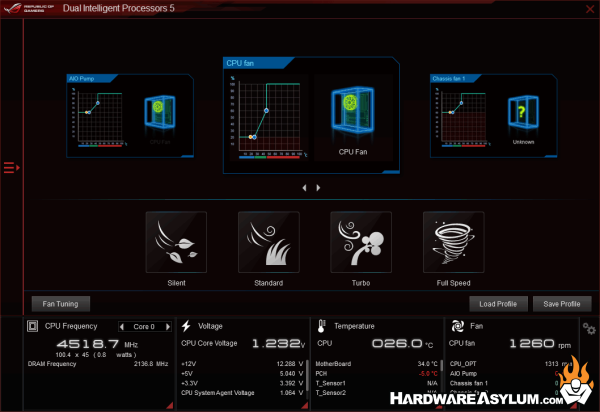Viewport: 600px width, 412px height.
Task: Click the CPU Fan case image
Action: click(352, 110)
